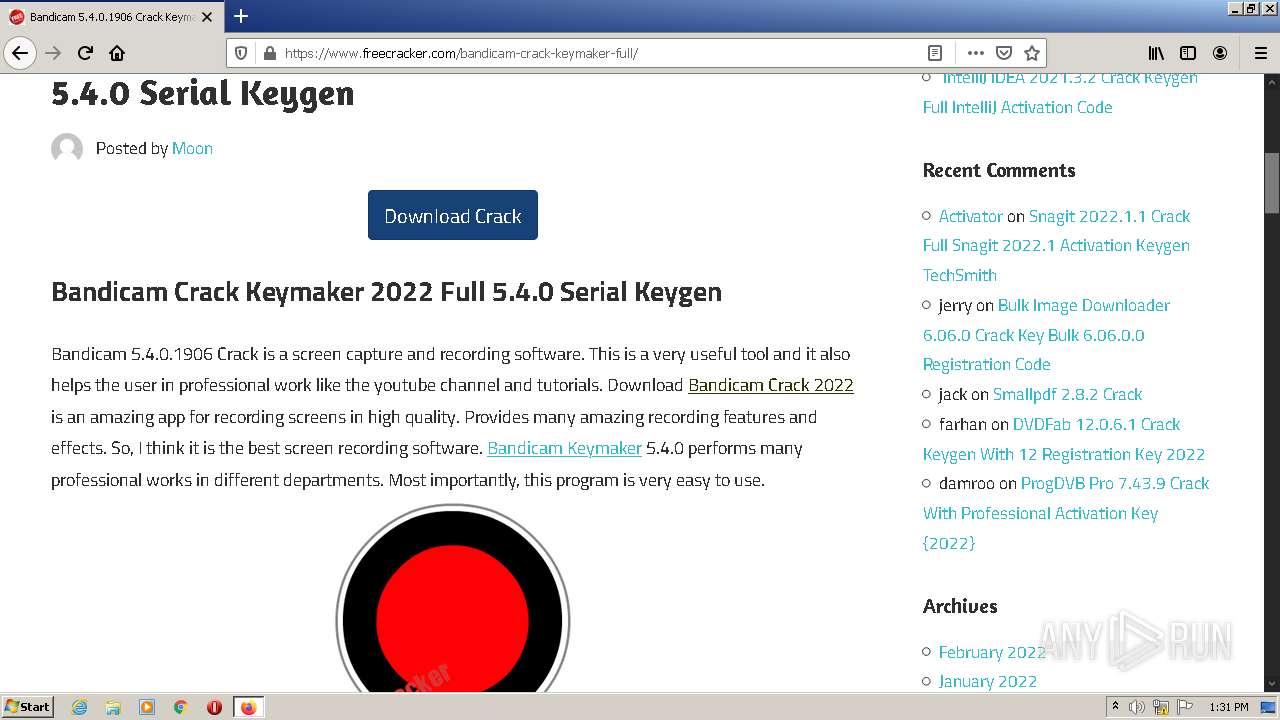This screenshot has height=720, width=1280.
Task: Show hidden system tray icons
Action: tap(1115, 707)
